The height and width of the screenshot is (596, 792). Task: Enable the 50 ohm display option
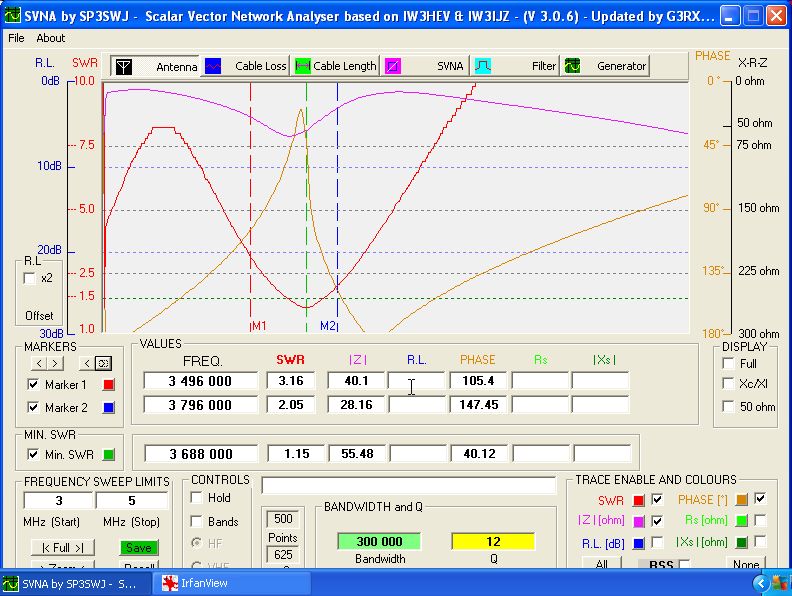point(728,407)
